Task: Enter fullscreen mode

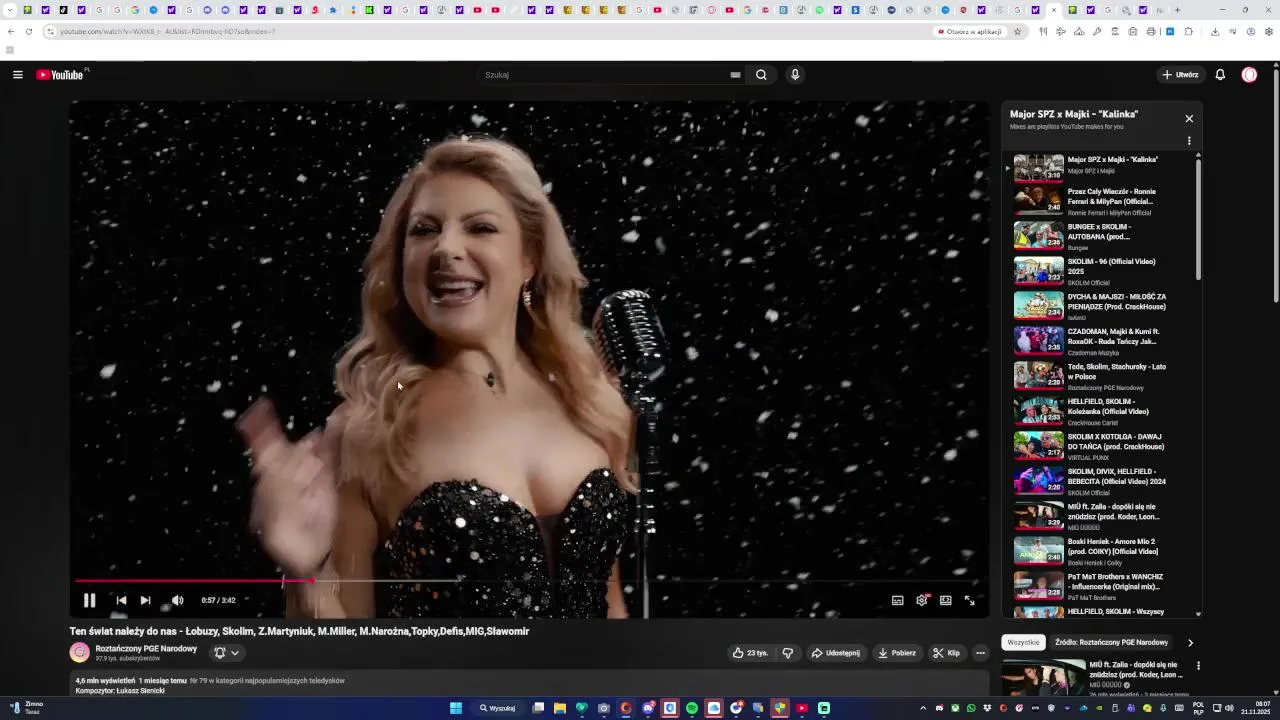Action: coord(969,600)
